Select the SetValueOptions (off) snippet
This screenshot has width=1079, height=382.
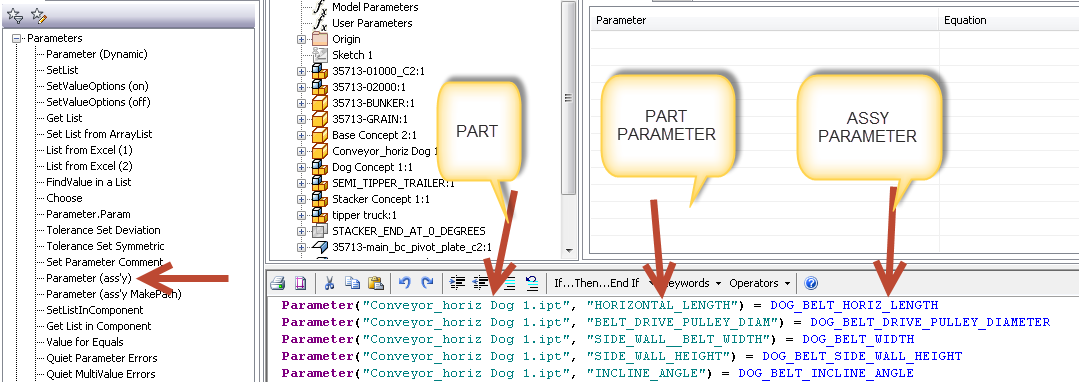[98, 102]
